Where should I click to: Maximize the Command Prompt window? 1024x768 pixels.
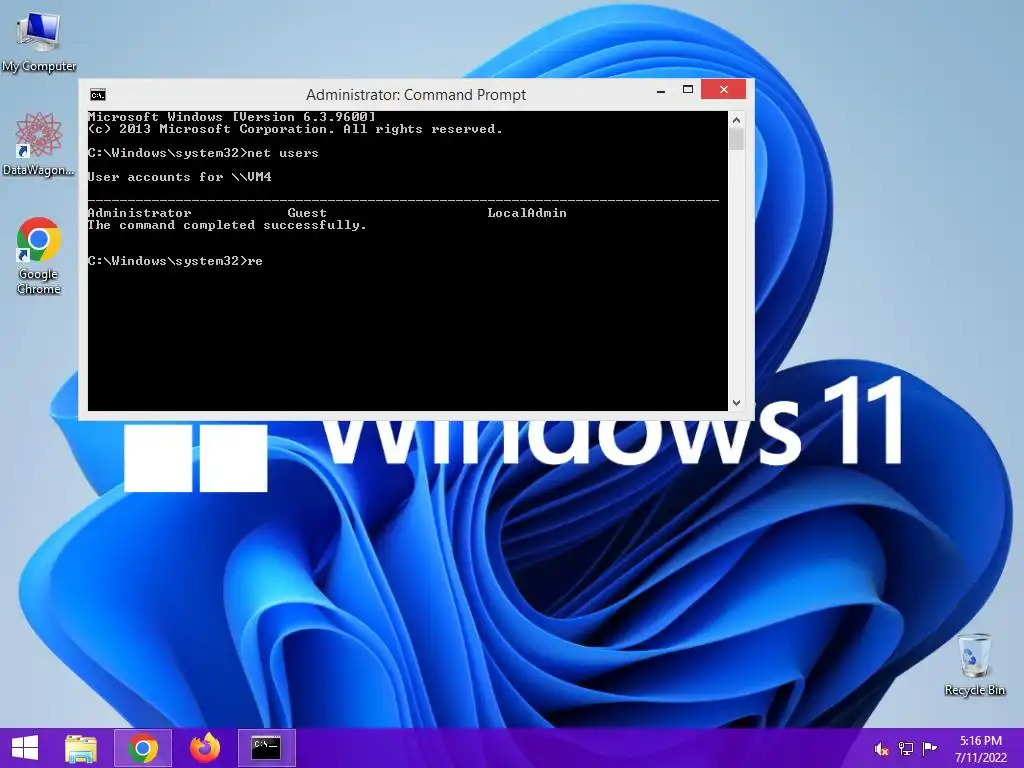point(688,90)
